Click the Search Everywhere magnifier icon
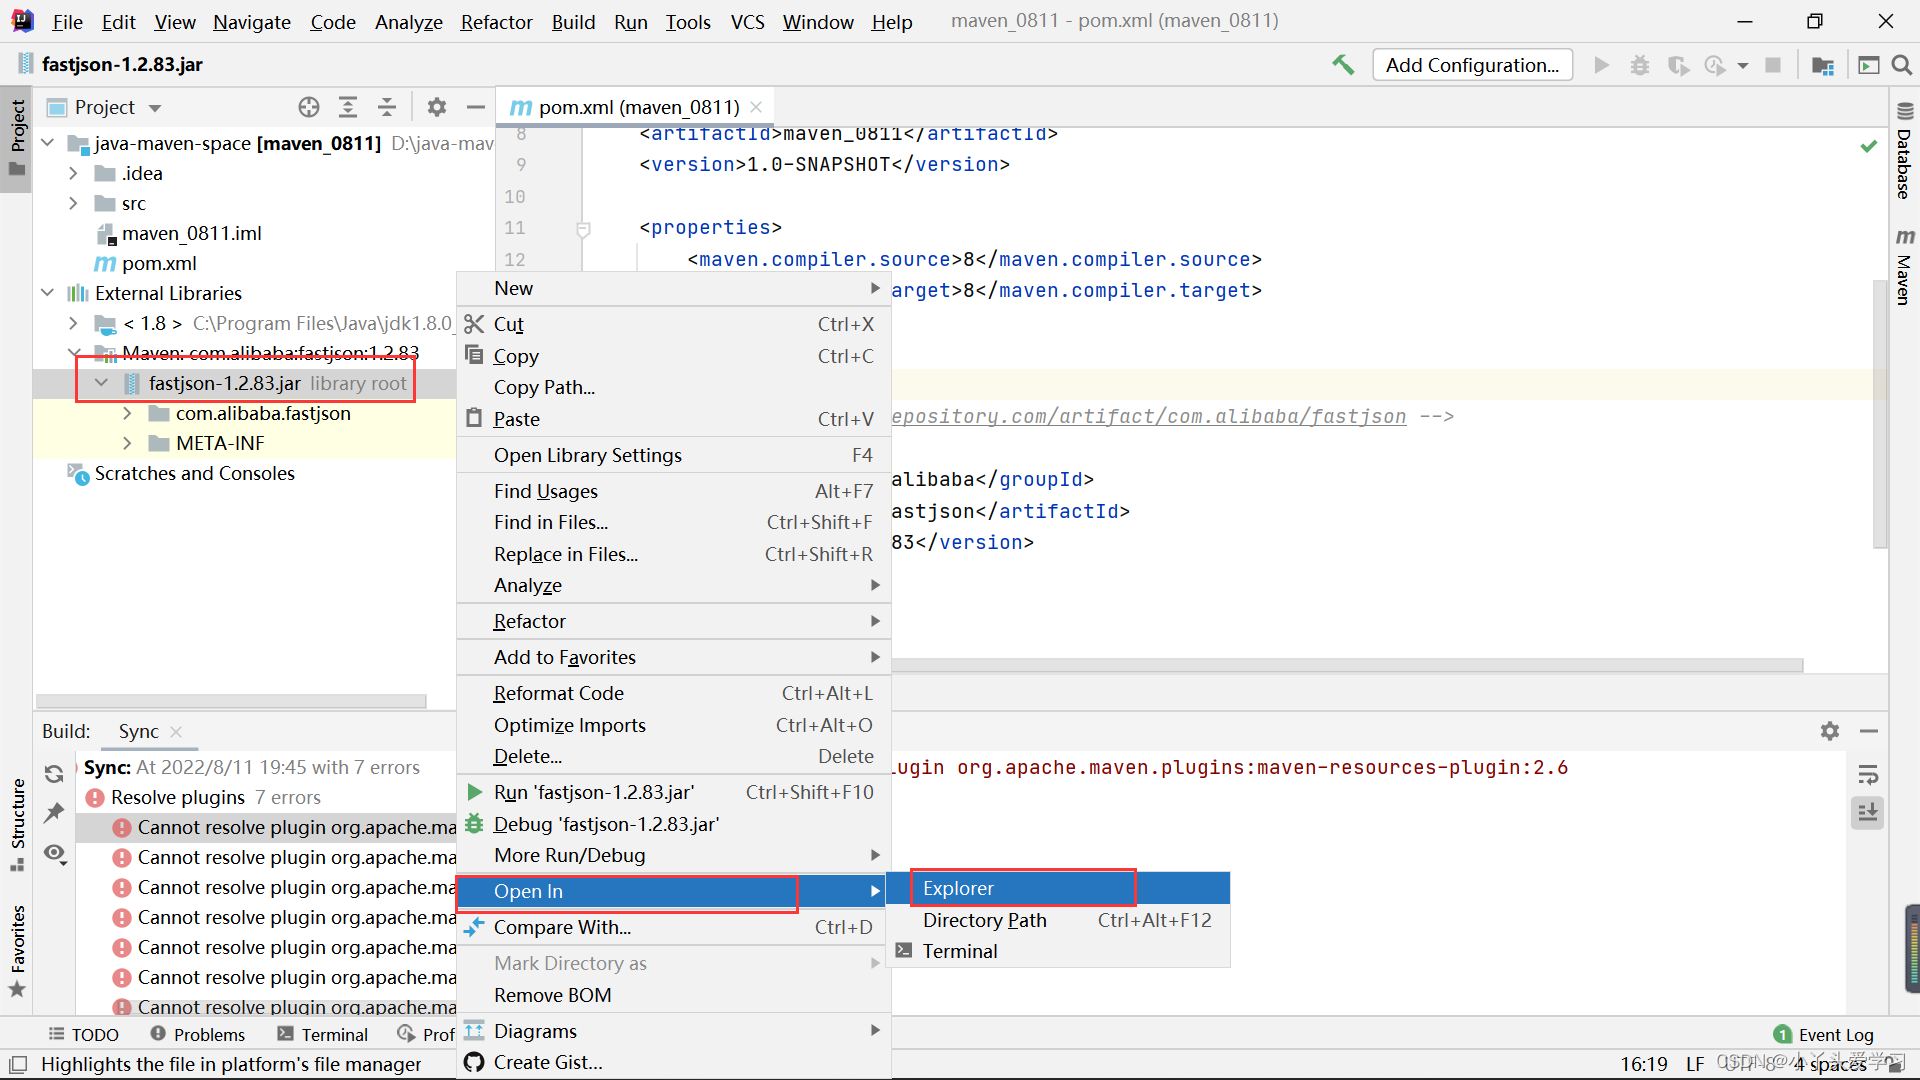The height and width of the screenshot is (1080, 1920). click(x=1902, y=65)
